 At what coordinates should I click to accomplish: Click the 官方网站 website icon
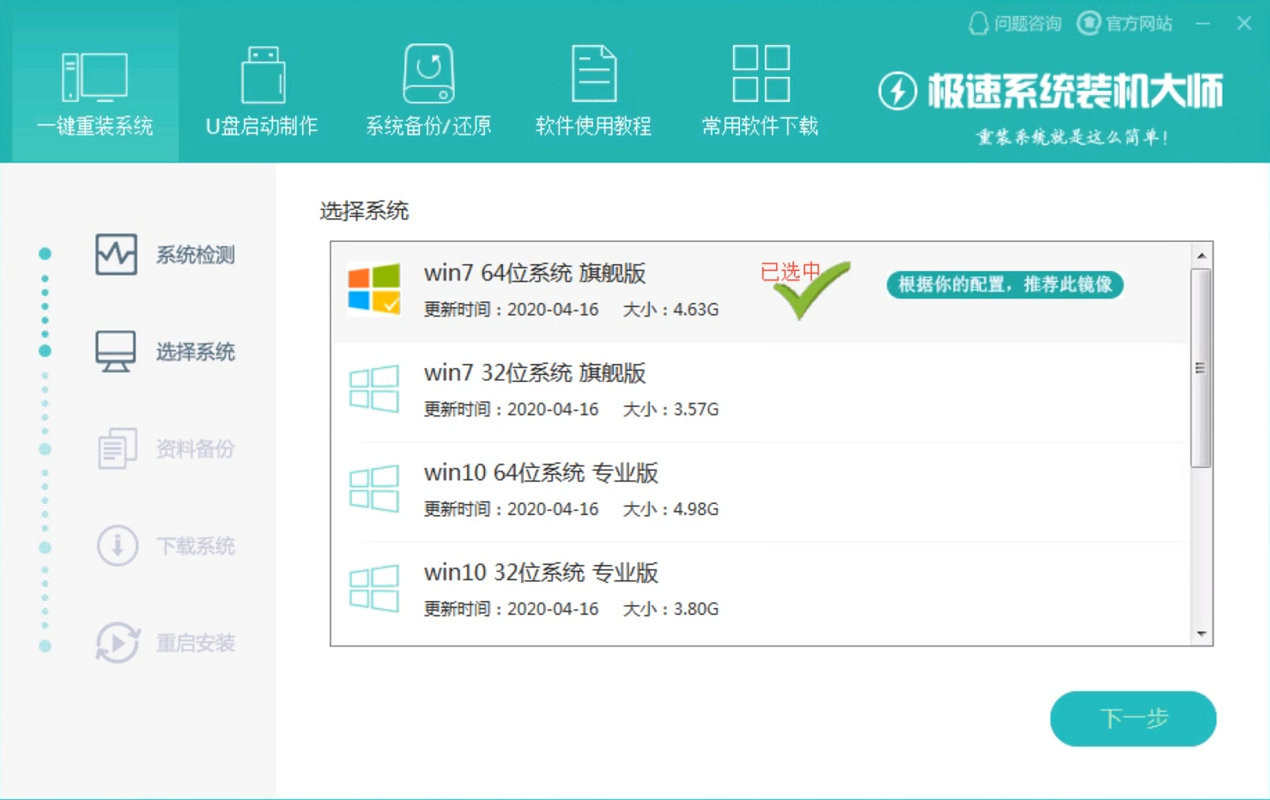pos(1088,22)
